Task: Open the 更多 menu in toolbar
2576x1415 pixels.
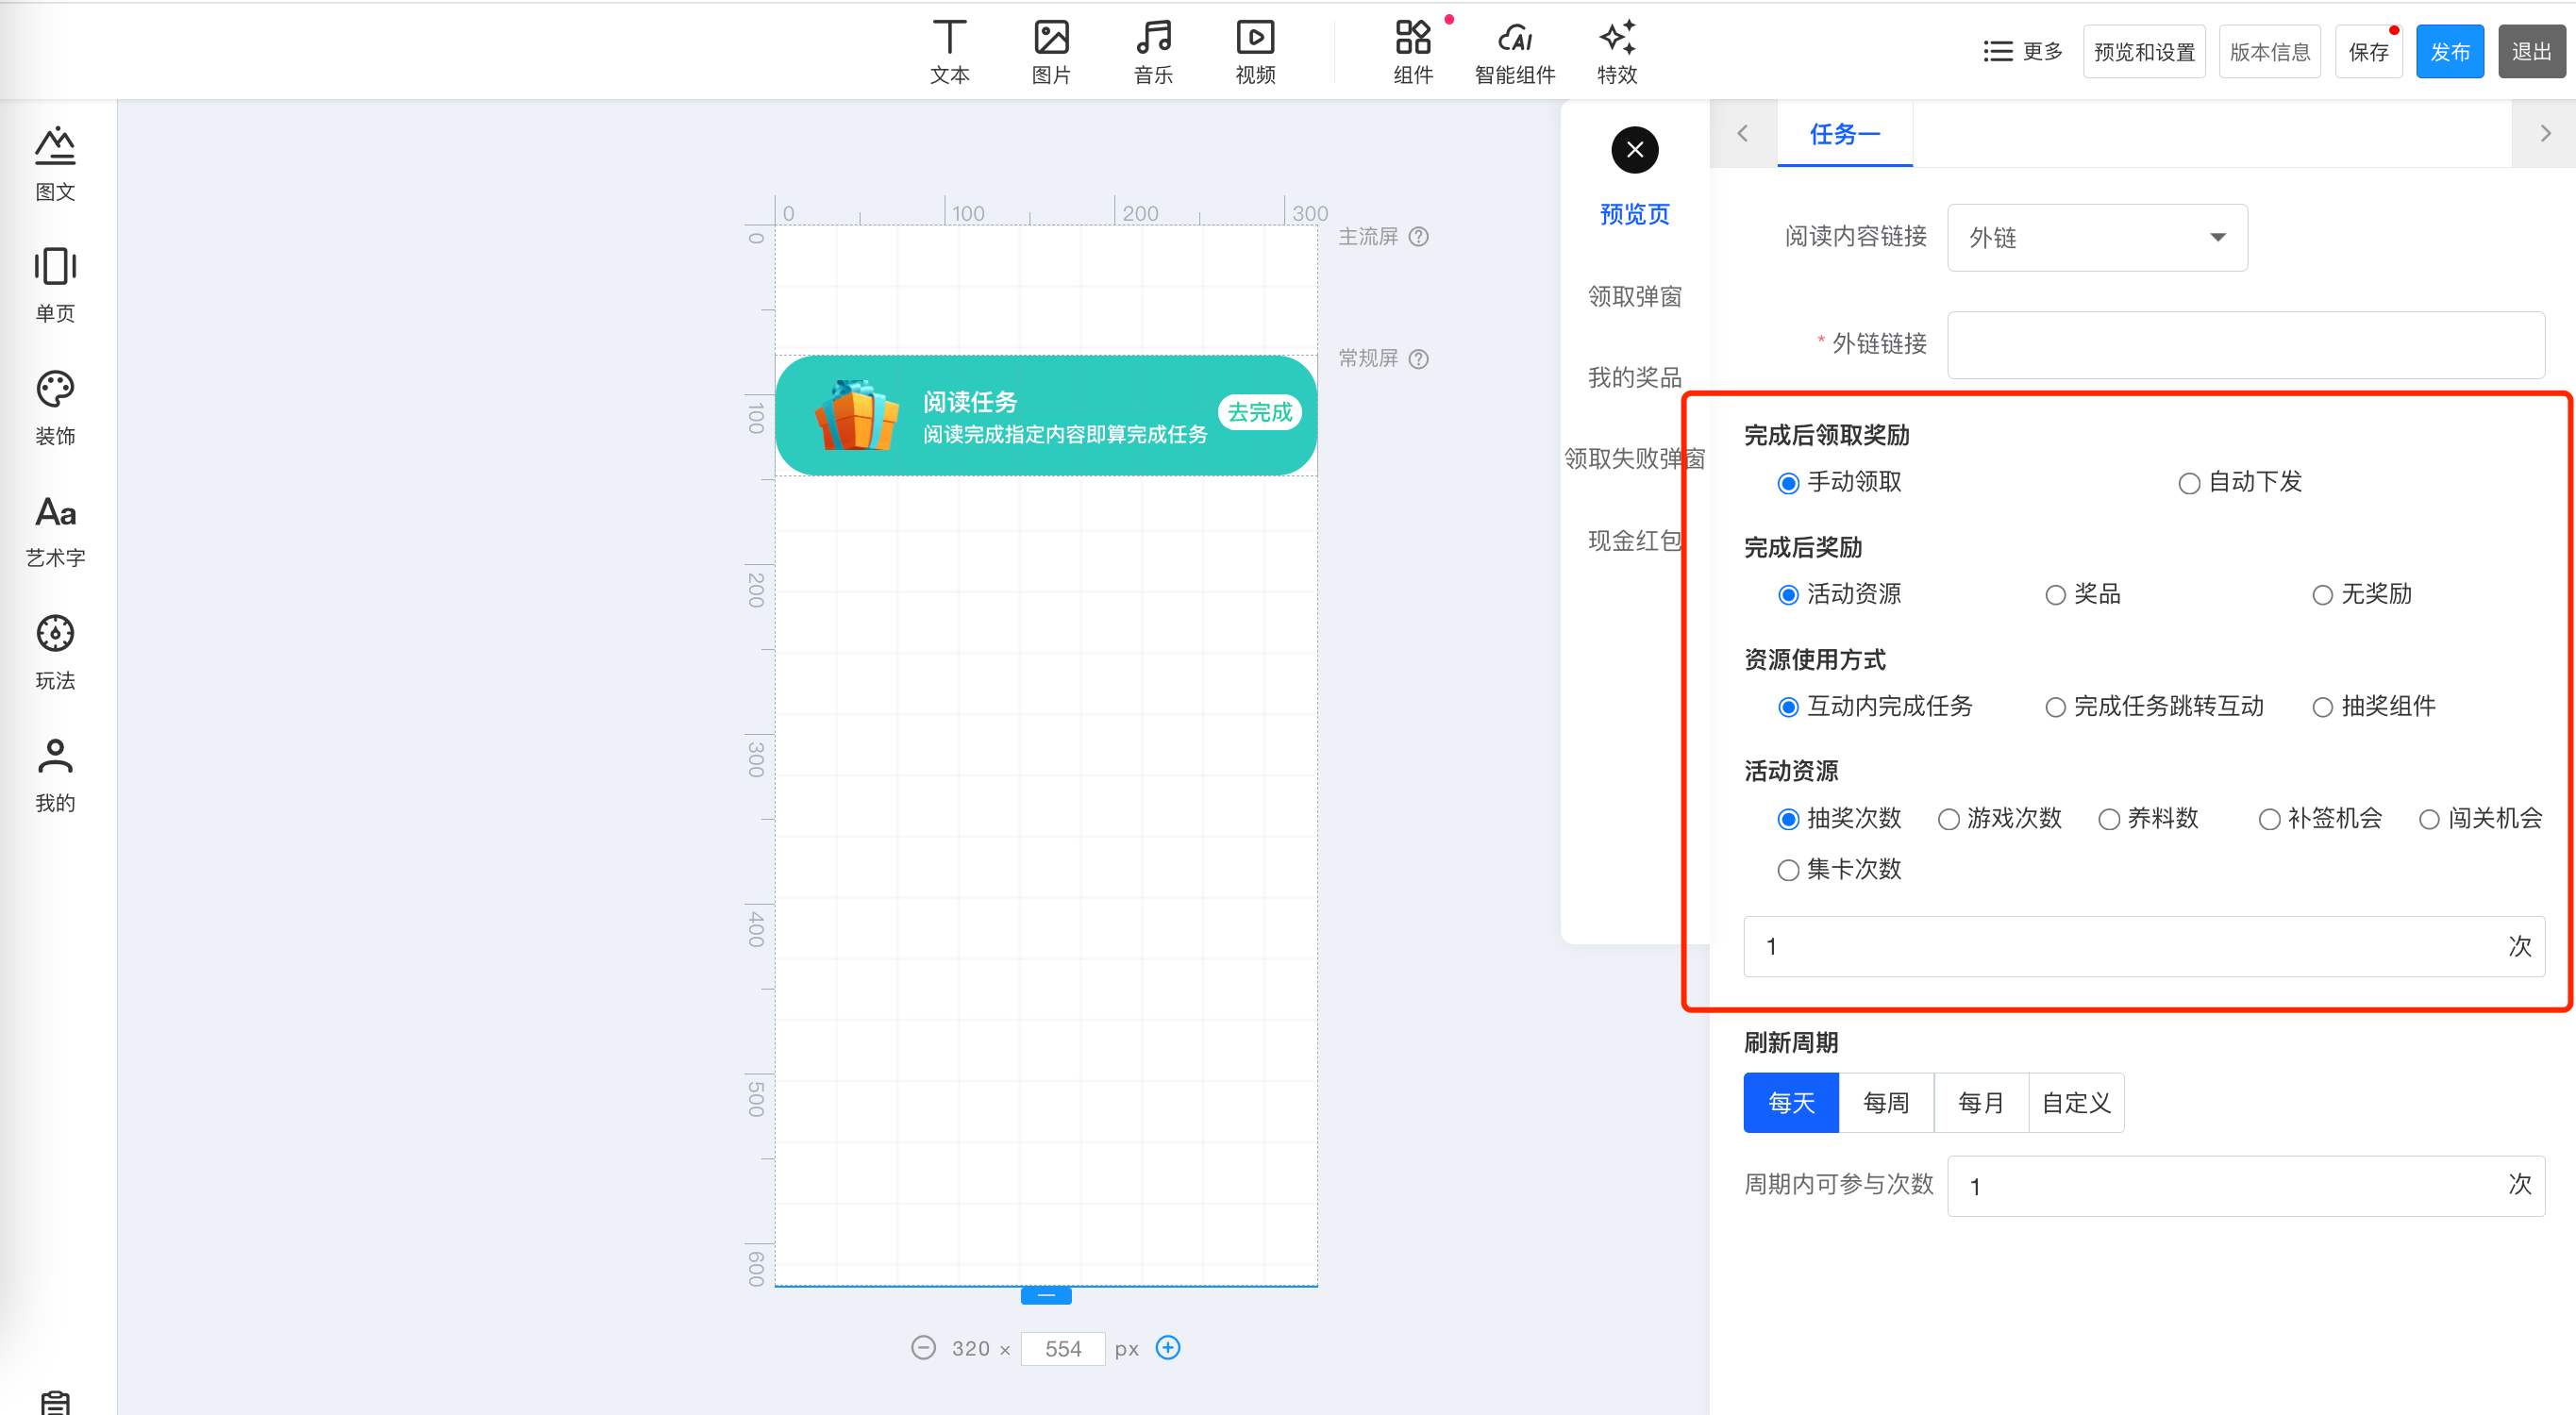Action: [x=2023, y=51]
